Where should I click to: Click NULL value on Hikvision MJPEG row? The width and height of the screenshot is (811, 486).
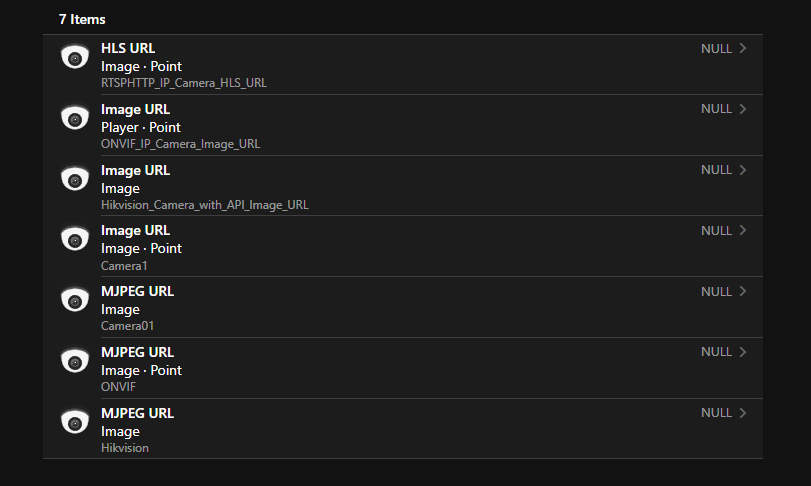pyautogui.click(x=716, y=413)
